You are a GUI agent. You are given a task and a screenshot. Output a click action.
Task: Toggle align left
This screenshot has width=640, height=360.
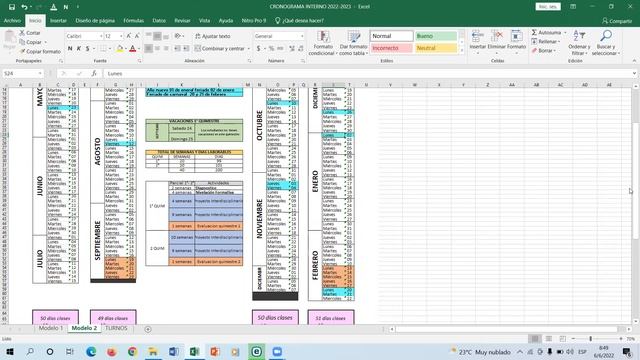[x=149, y=49]
